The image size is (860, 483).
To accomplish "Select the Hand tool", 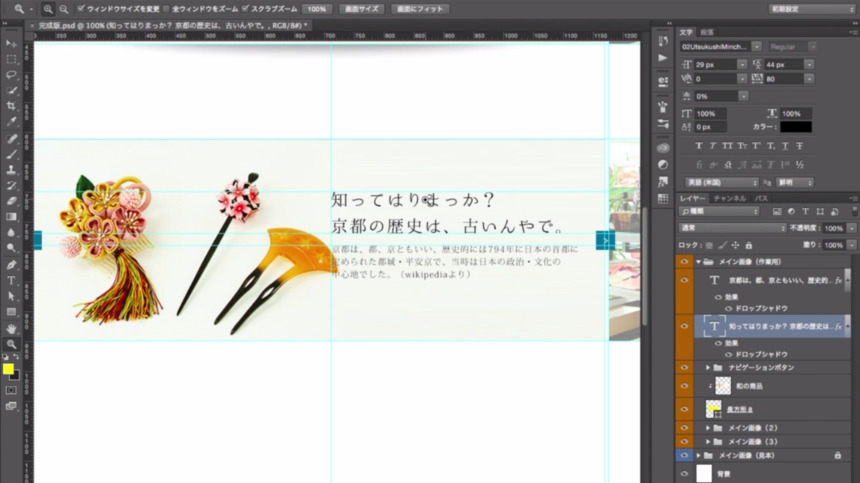I will coord(11,328).
